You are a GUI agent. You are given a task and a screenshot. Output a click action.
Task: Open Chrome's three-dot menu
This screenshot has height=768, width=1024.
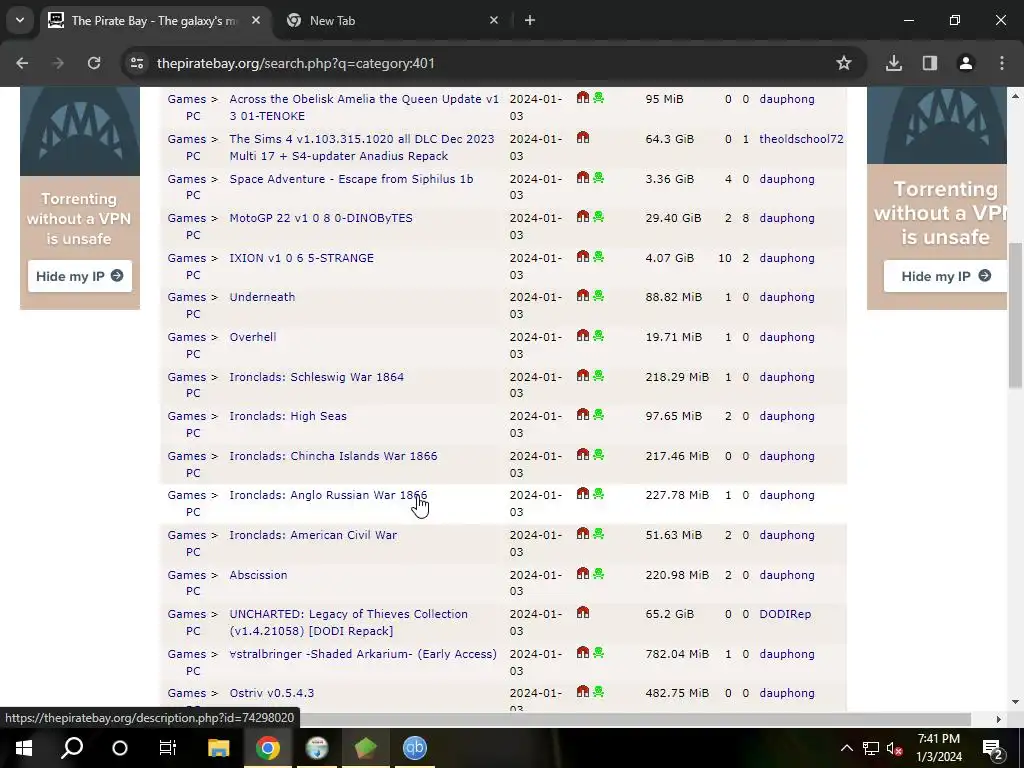[1001, 63]
